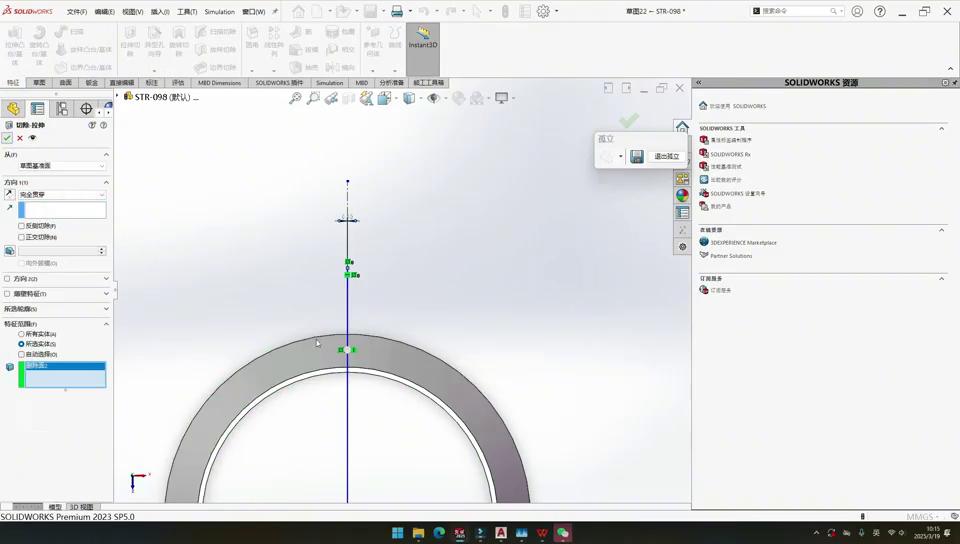The image size is (960, 544).
Task: Cancel the feature with red X
Action: pyautogui.click(x=20, y=138)
